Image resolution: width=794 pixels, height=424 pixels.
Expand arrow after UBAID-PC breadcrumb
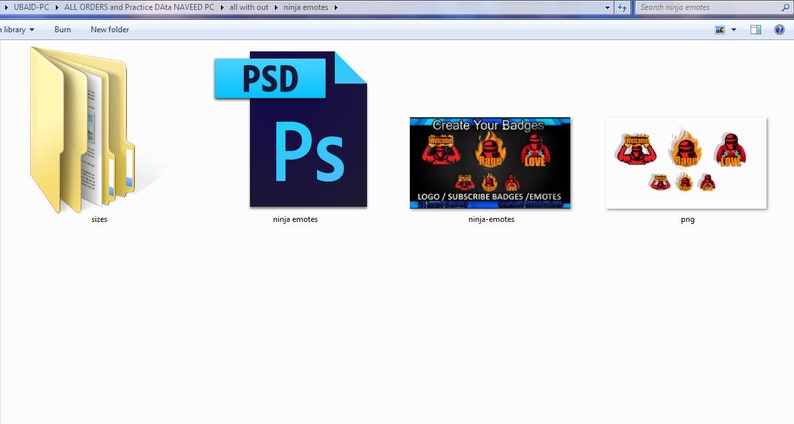click(56, 8)
